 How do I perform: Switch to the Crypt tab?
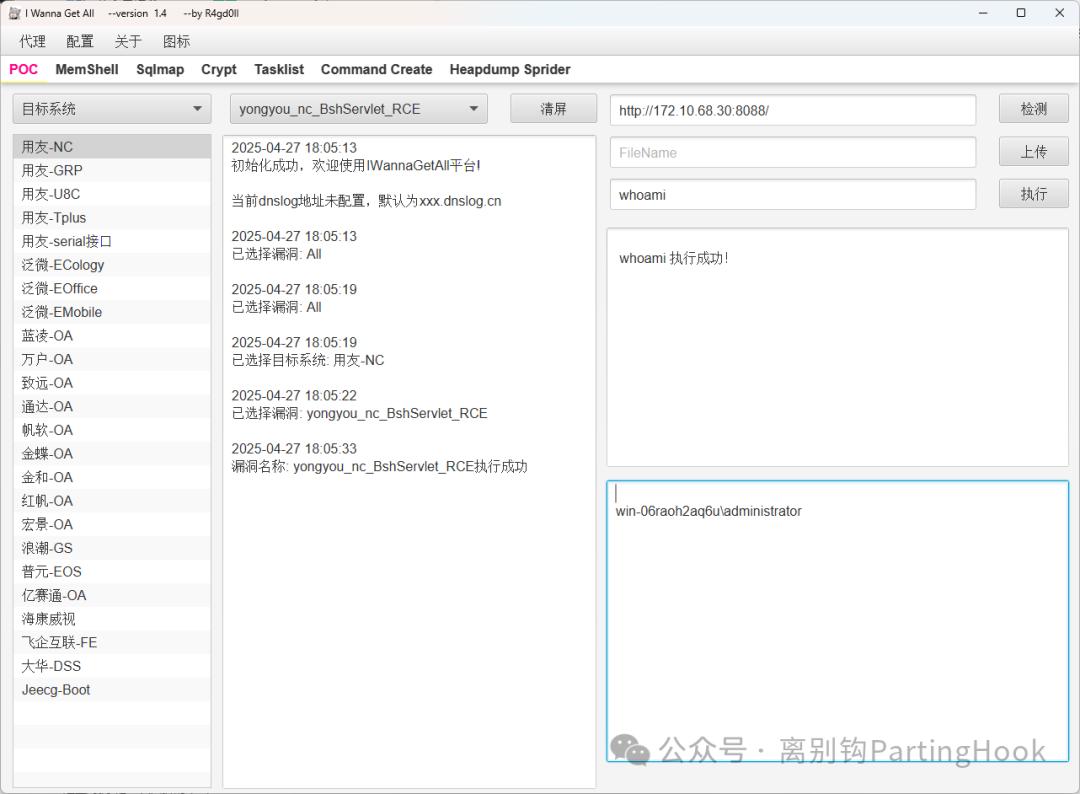219,70
